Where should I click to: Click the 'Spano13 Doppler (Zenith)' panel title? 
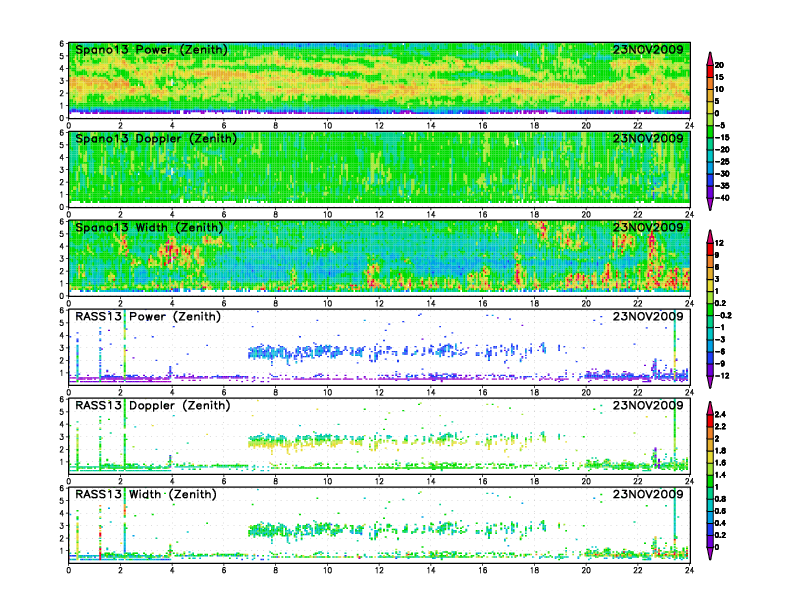[x=156, y=138]
